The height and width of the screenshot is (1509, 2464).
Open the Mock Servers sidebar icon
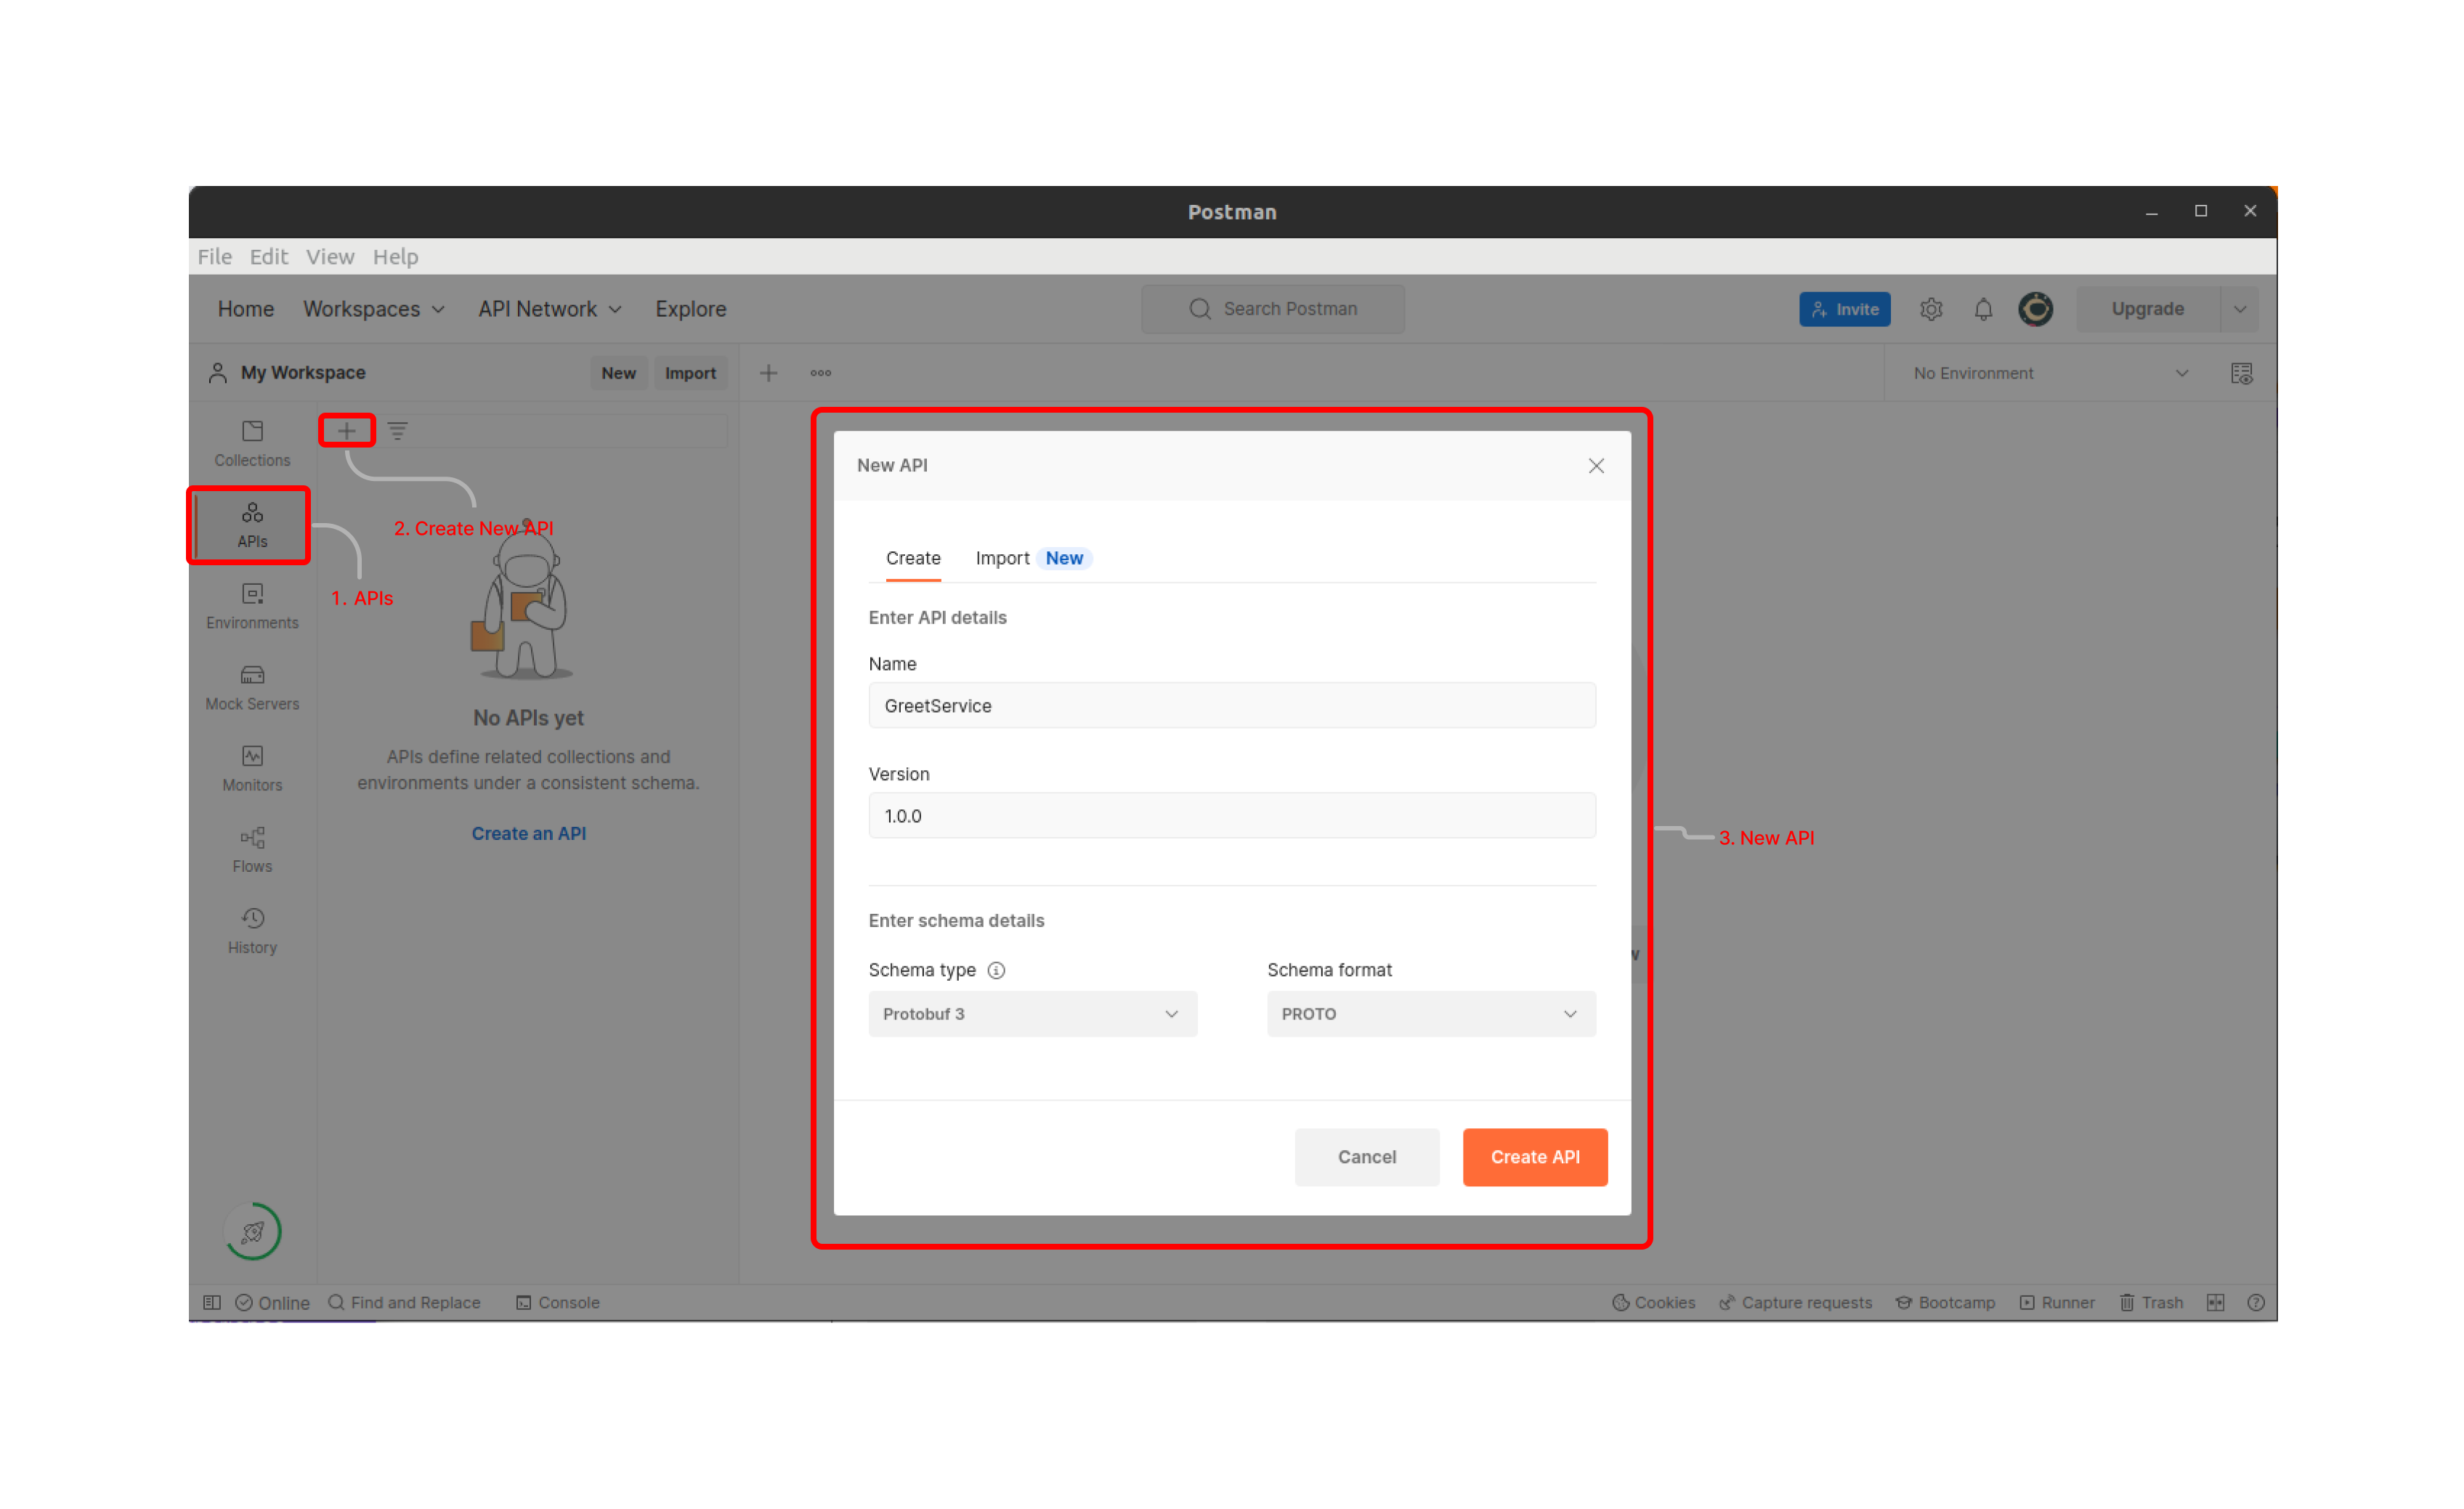tap(250, 686)
